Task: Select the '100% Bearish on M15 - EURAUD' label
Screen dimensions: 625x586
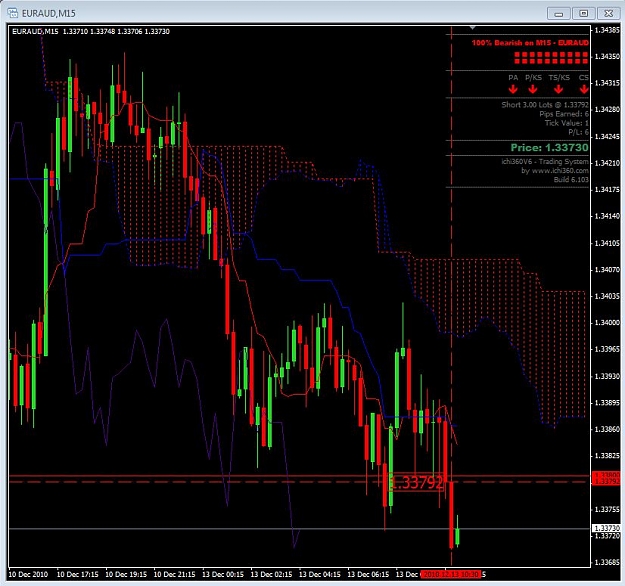Action: pyautogui.click(x=530, y=43)
